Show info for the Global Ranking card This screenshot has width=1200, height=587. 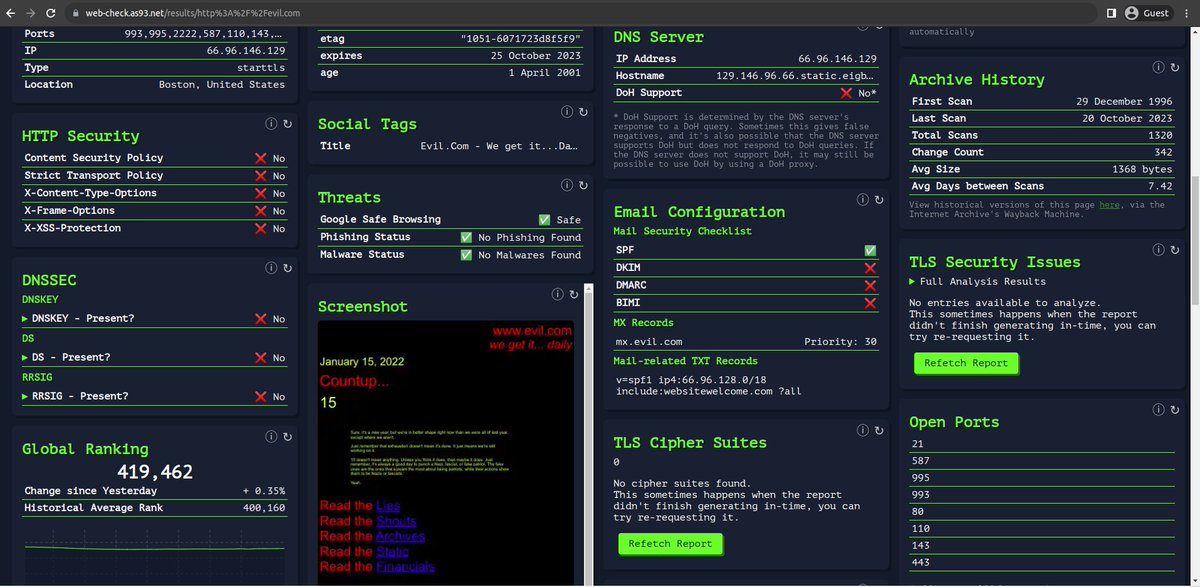[271, 436]
